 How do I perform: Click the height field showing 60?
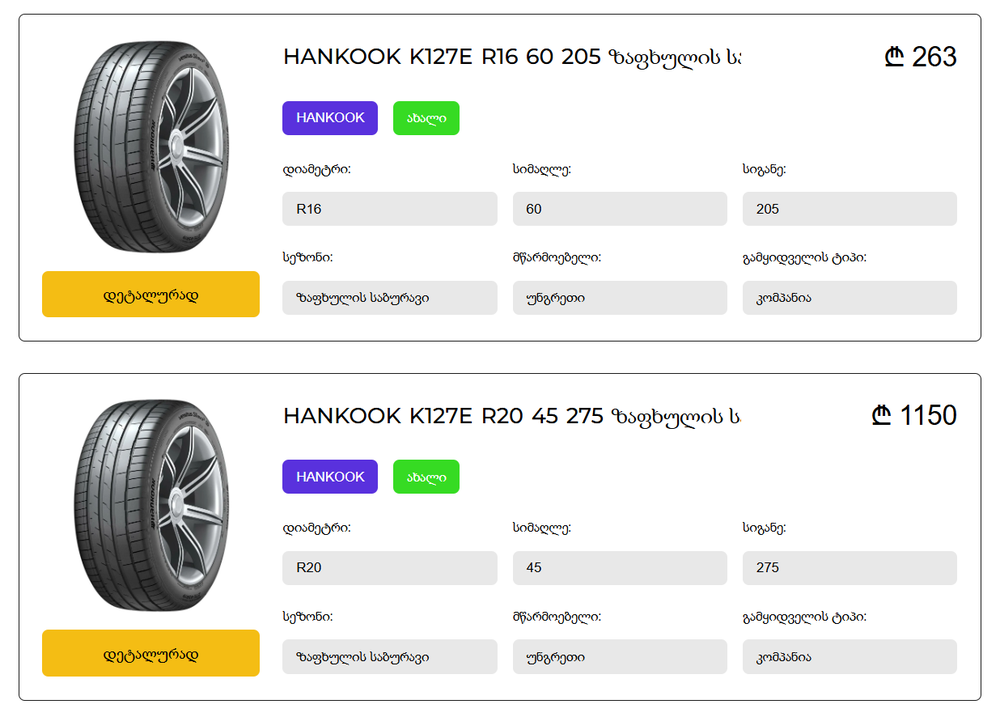point(620,209)
